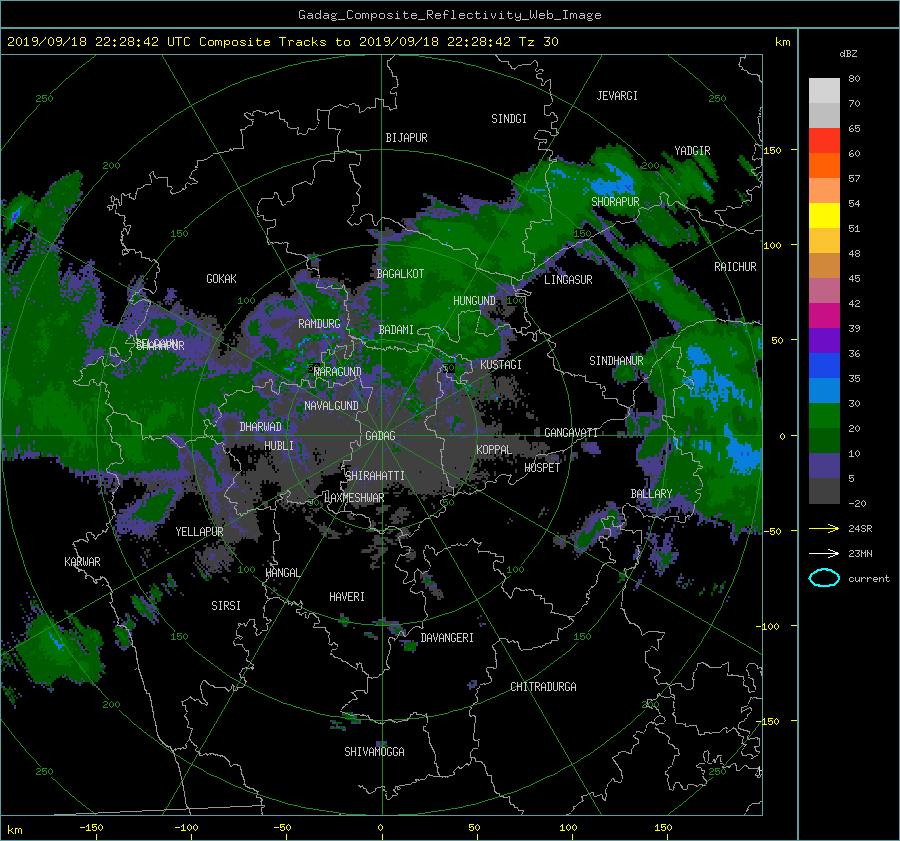Pick the light gray 70–80 dBZ legend swatch
This screenshot has height=841, width=900.
point(824,91)
